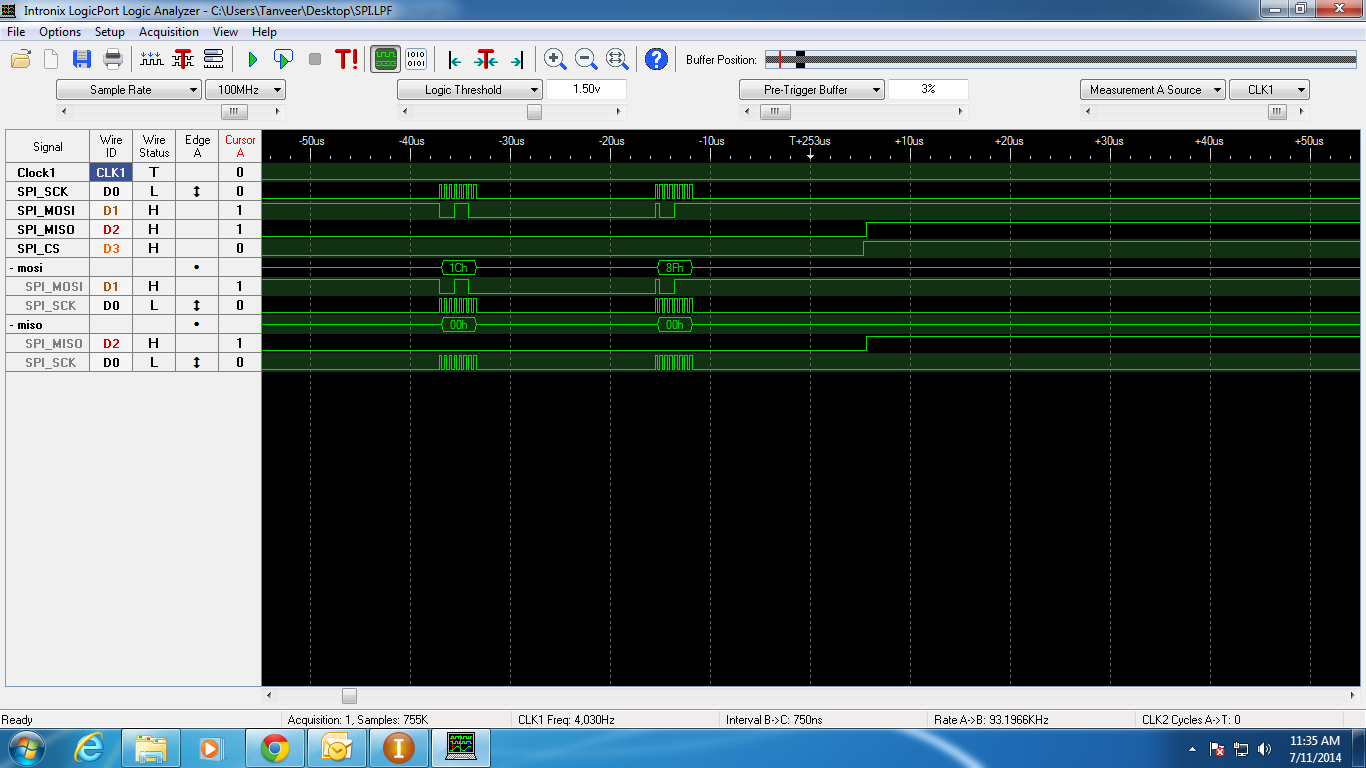1366x768 pixels.
Task: Create a new blank file
Action: click(51, 59)
